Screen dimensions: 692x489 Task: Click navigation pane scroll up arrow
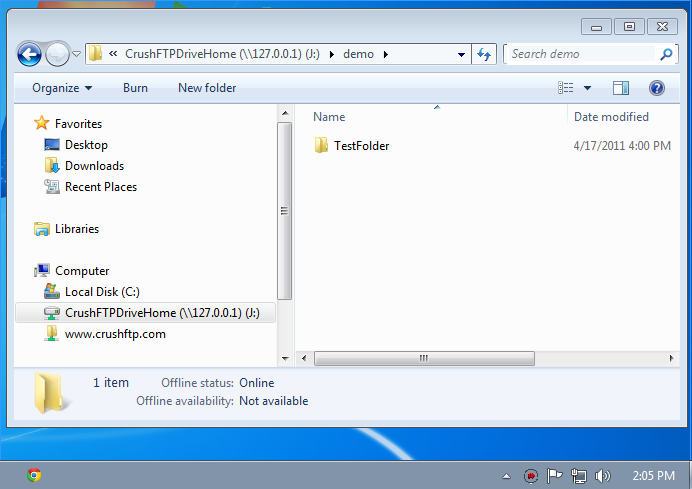pos(285,113)
